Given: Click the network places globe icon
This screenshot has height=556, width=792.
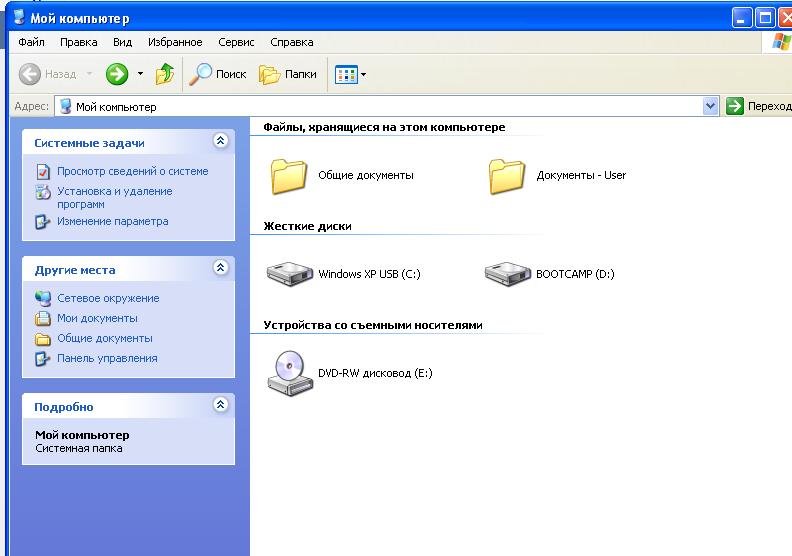Looking at the screenshot, I should click(43, 298).
